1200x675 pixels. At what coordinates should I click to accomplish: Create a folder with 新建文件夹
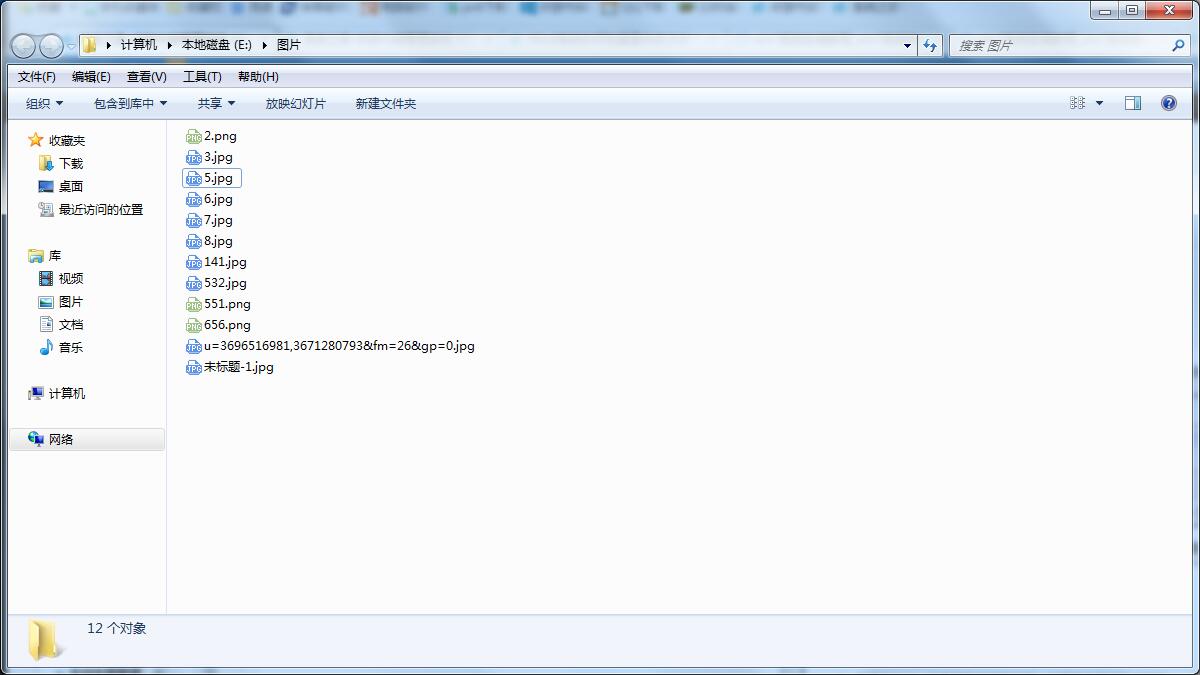tap(384, 103)
